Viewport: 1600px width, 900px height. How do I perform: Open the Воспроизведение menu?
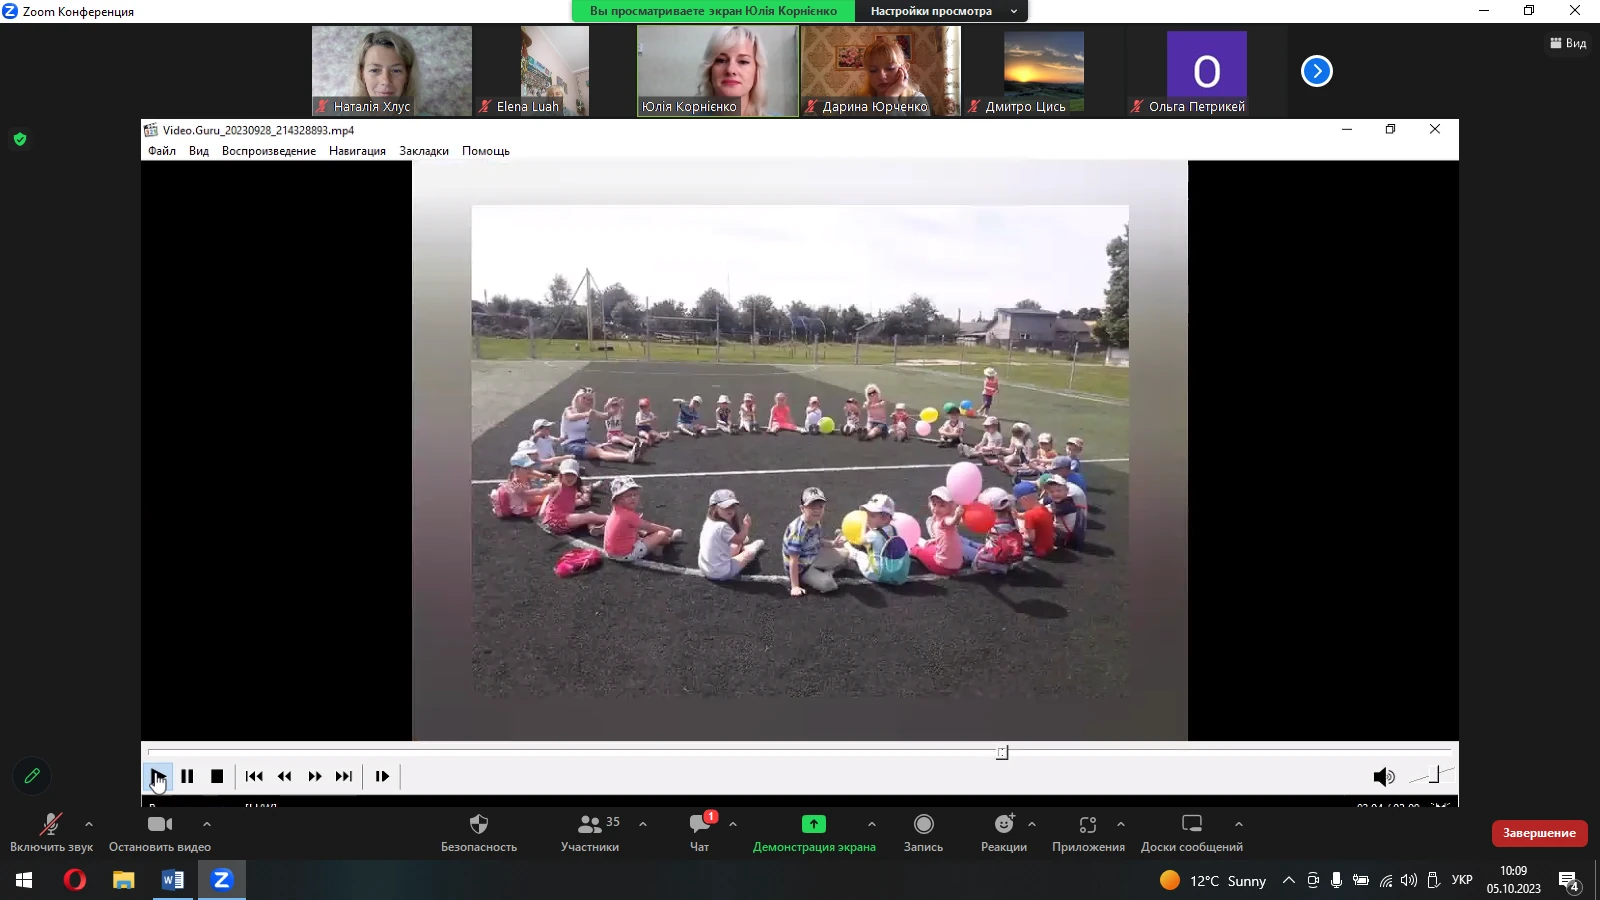tap(269, 151)
